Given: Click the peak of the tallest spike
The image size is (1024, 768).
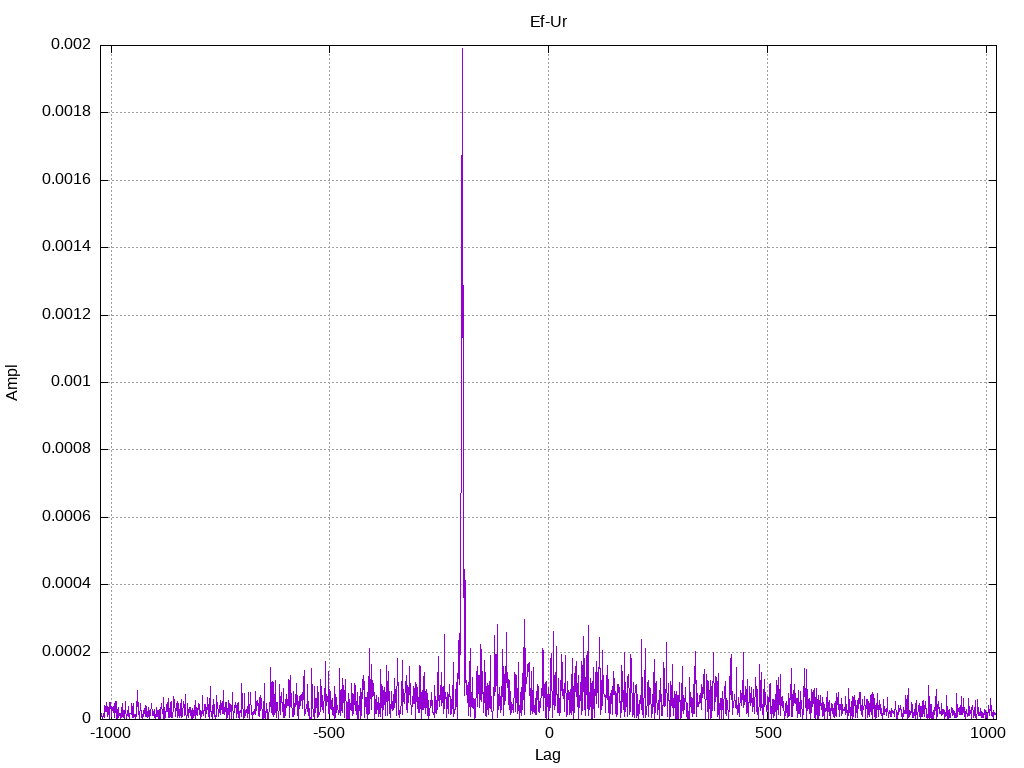Looking at the screenshot, I should (x=462, y=49).
